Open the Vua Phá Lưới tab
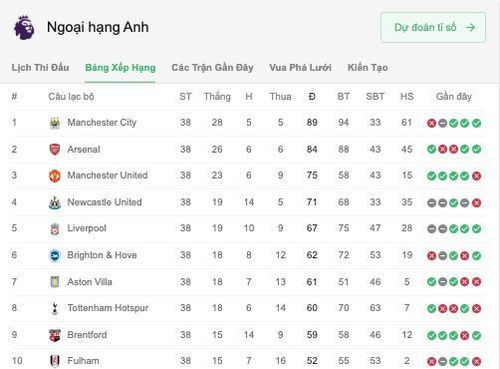500x369 pixels. pyautogui.click(x=300, y=68)
